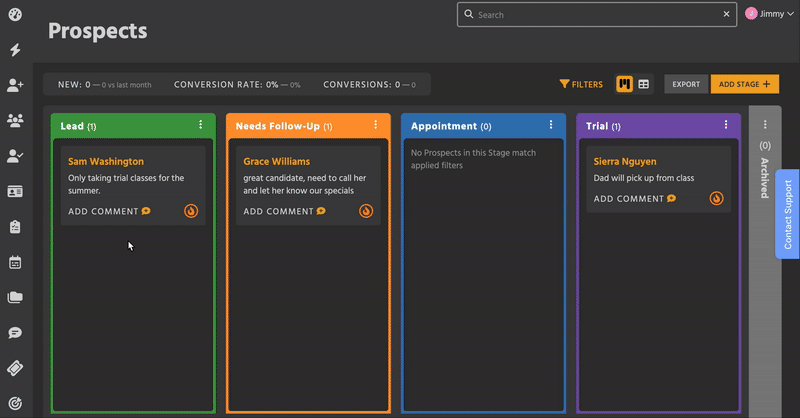Open the add person sidebar icon
Image resolution: width=800 pixels, height=418 pixels.
[x=15, y=86]
